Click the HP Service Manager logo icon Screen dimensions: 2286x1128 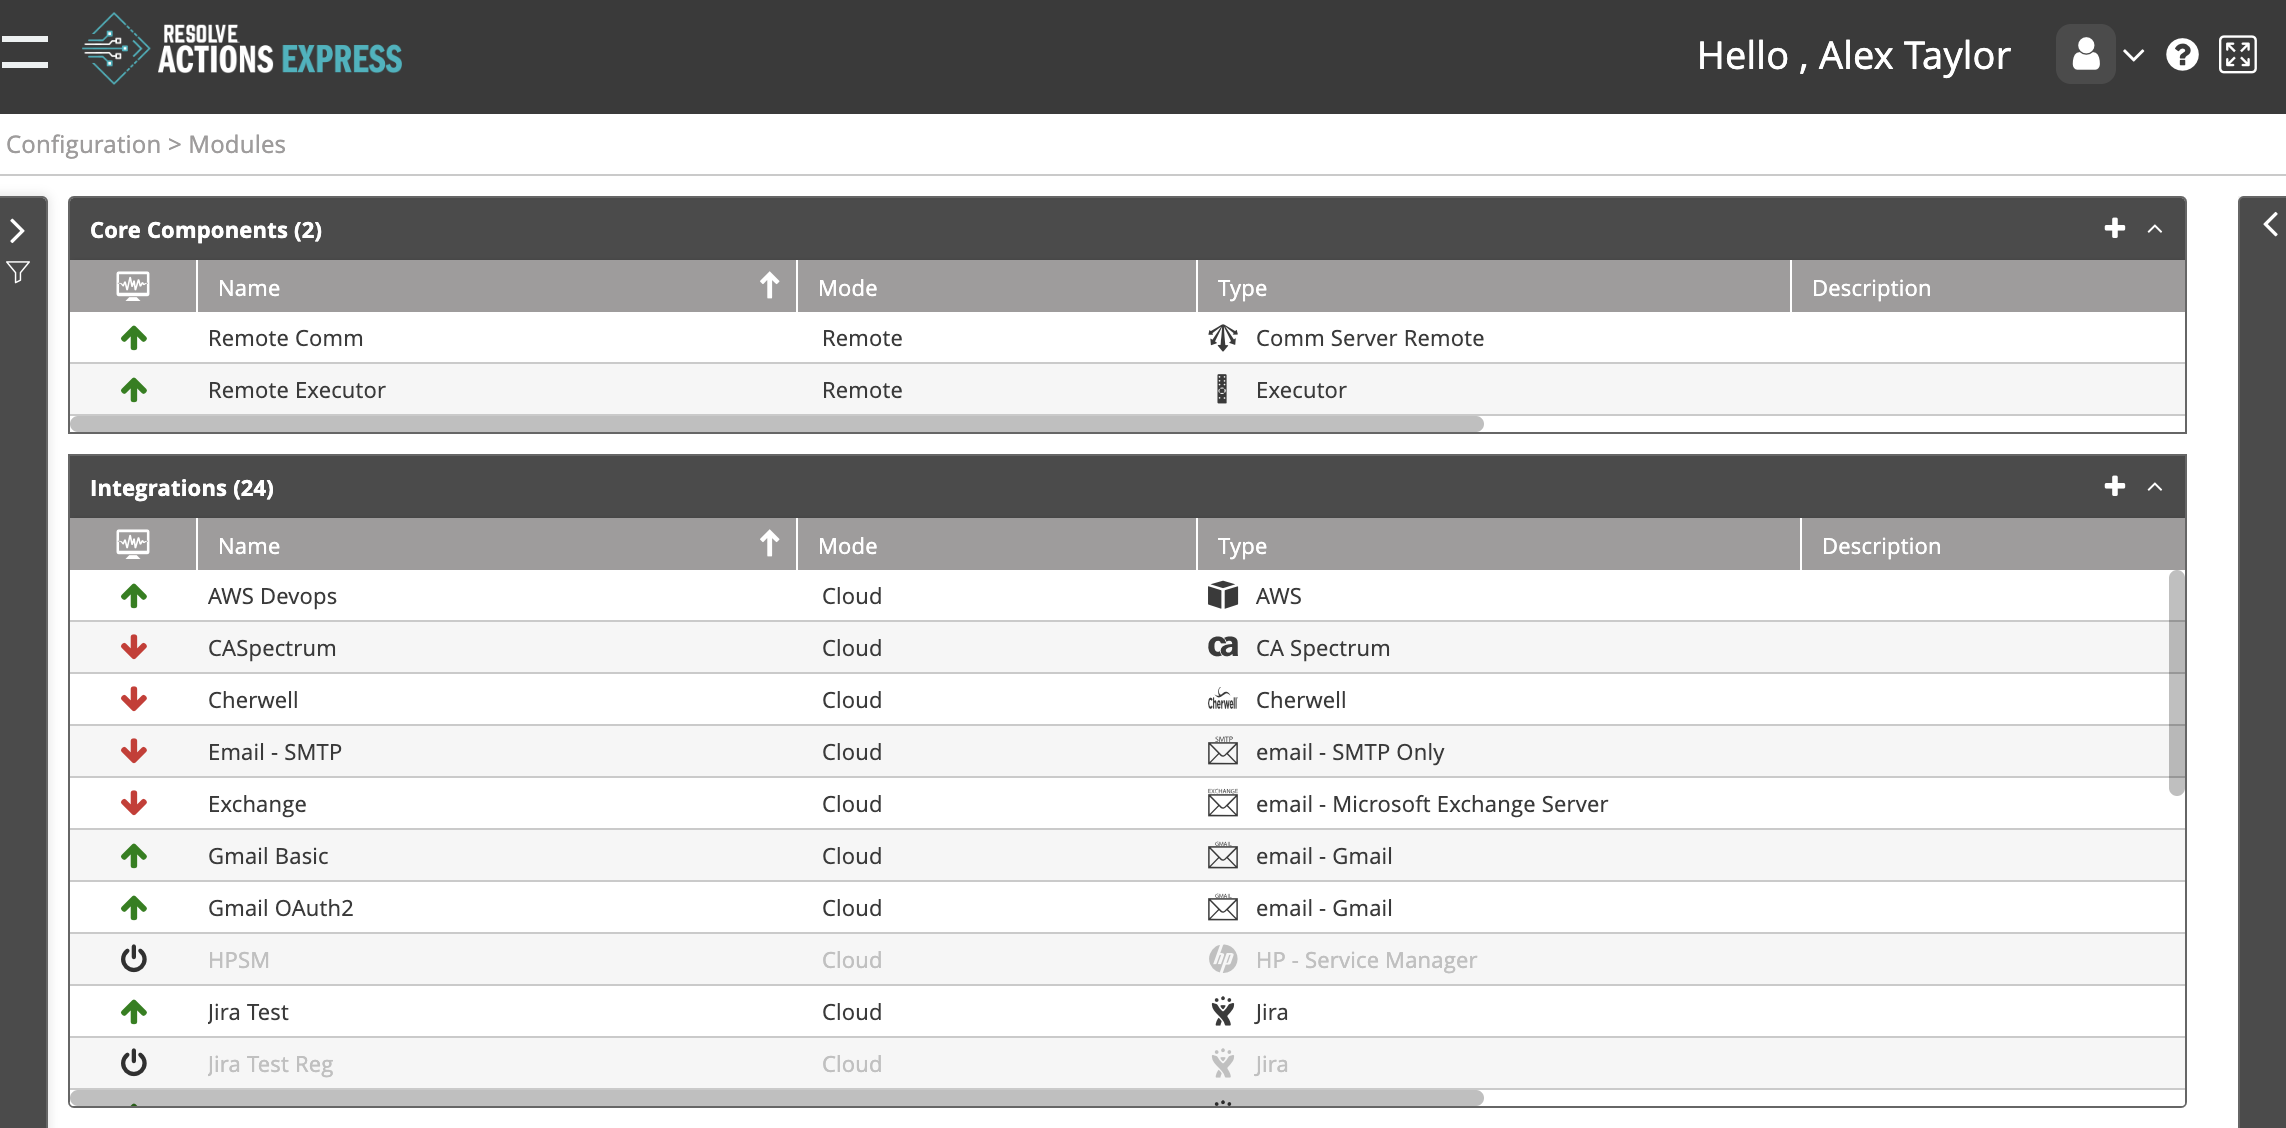coord(1223,959)
